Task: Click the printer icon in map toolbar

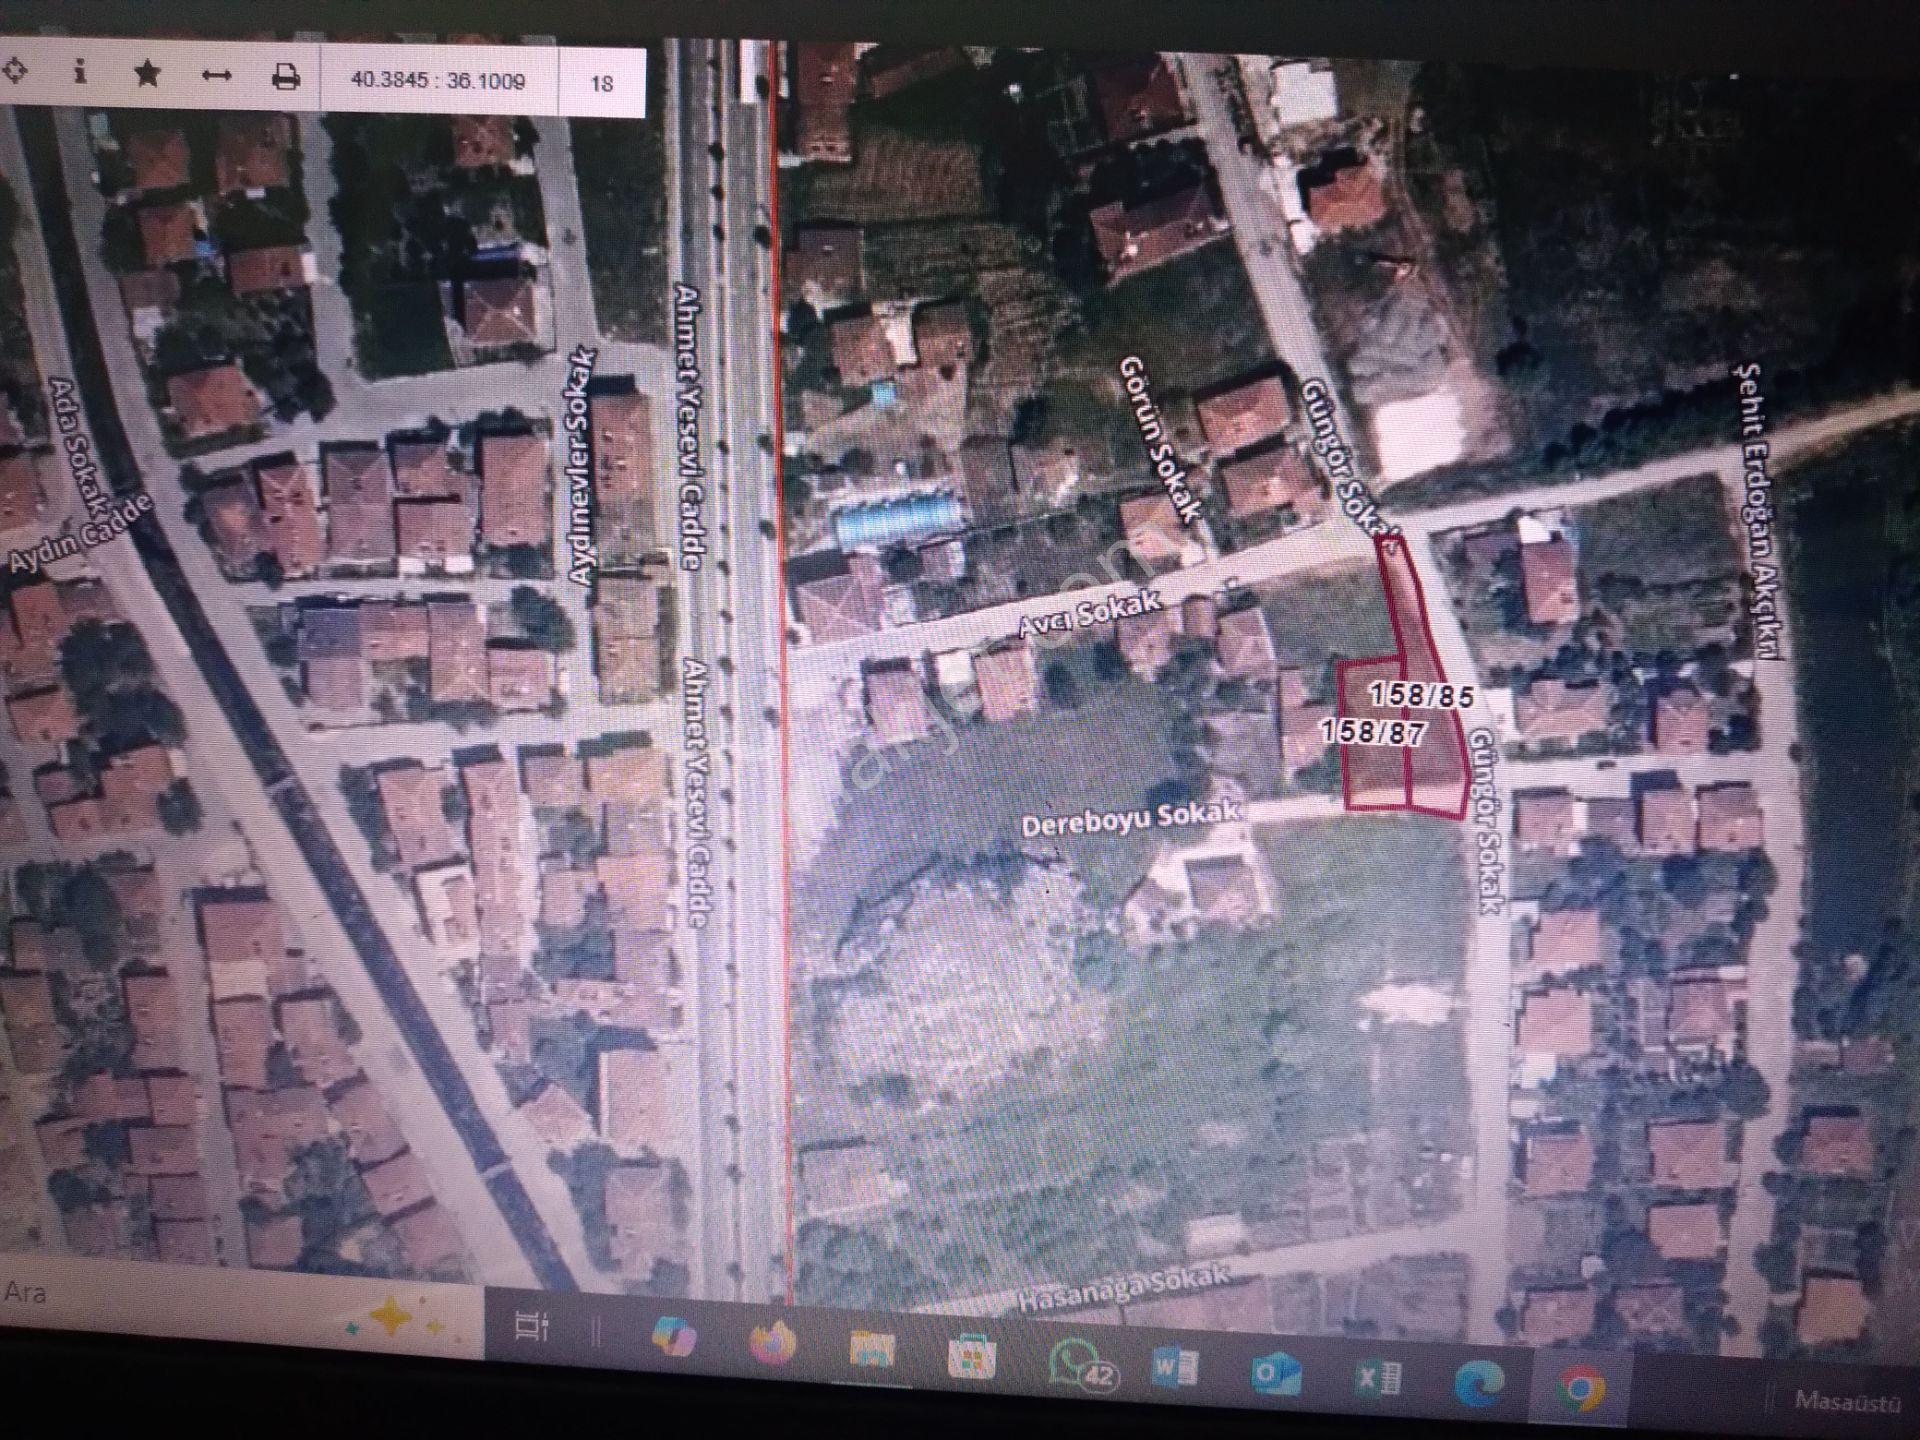Action: tap(286, 78)
